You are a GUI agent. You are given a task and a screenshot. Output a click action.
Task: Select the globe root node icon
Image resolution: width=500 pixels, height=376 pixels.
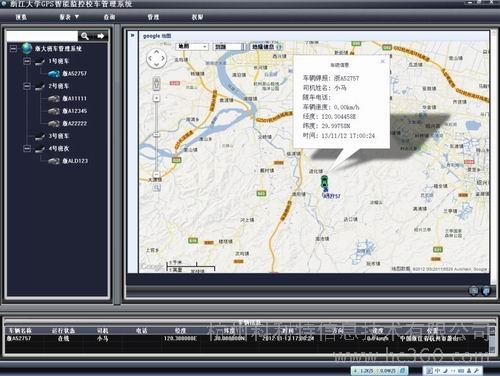click(27, 48)
